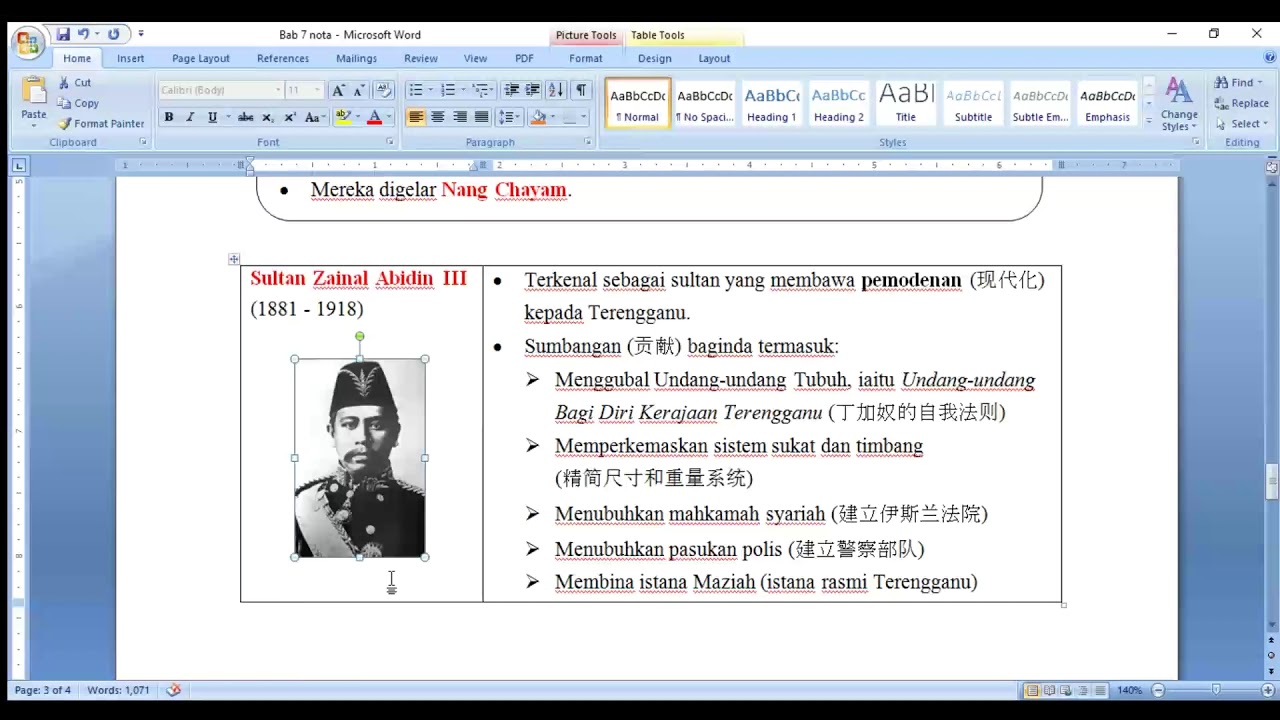
Task: Click the Save icon in Quick Access toolbar
Action: point(63,34)
